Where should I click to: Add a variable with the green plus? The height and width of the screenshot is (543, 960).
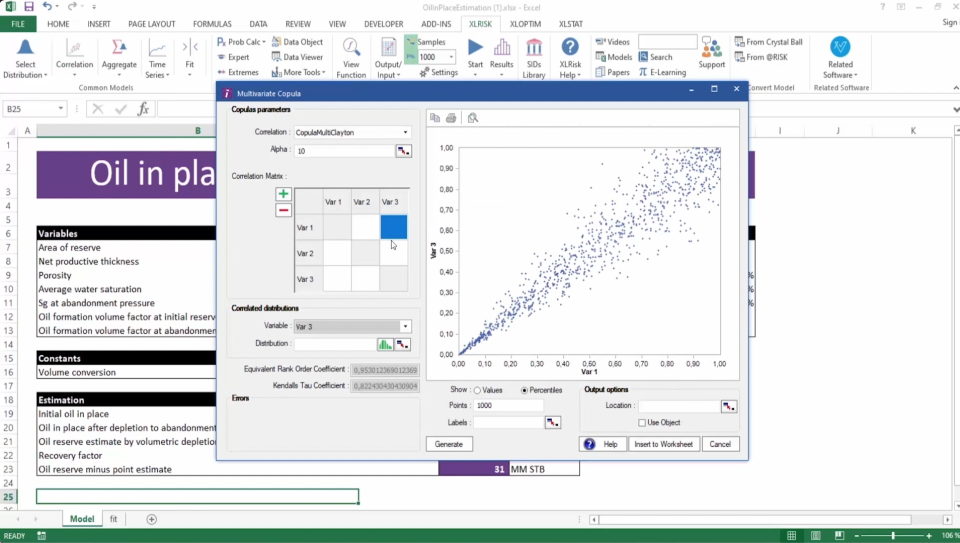[283, 194]
